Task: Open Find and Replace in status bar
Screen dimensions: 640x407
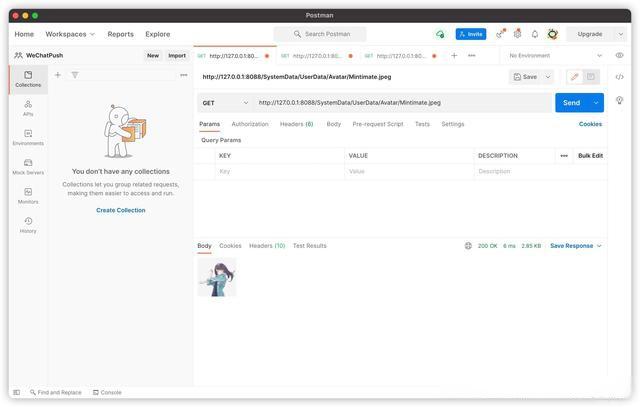Action: click(x=56, y=392)
